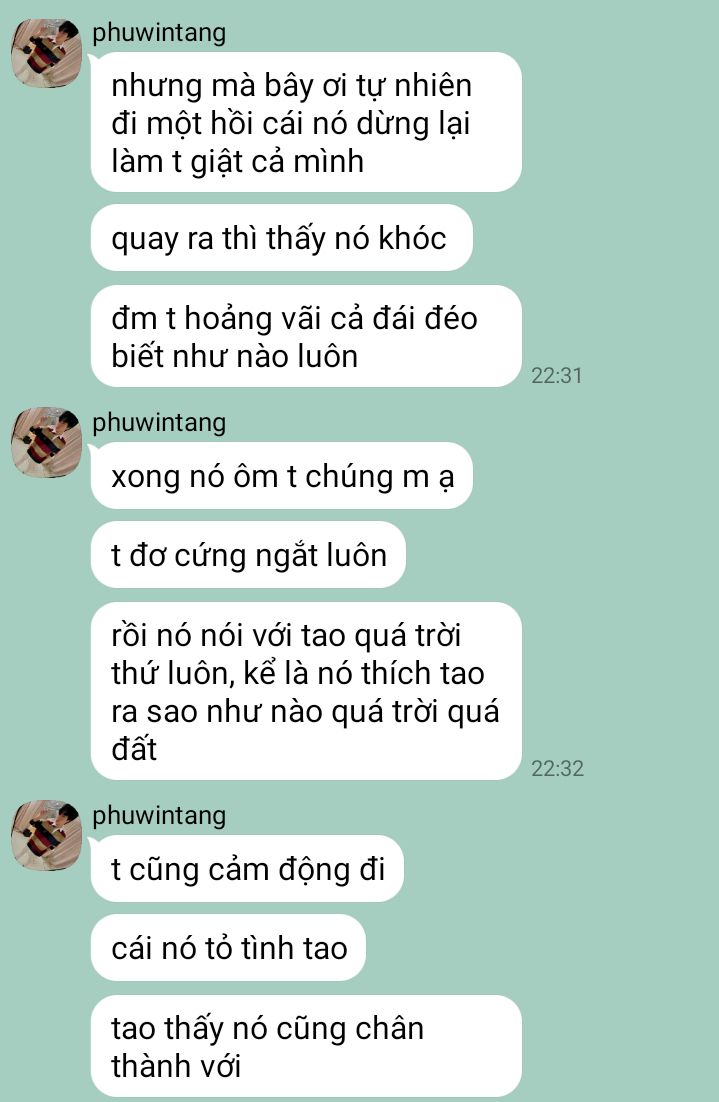
Task: Select the message 'xong nó ôm t chúng m ạ'
Action: (281, 476)
